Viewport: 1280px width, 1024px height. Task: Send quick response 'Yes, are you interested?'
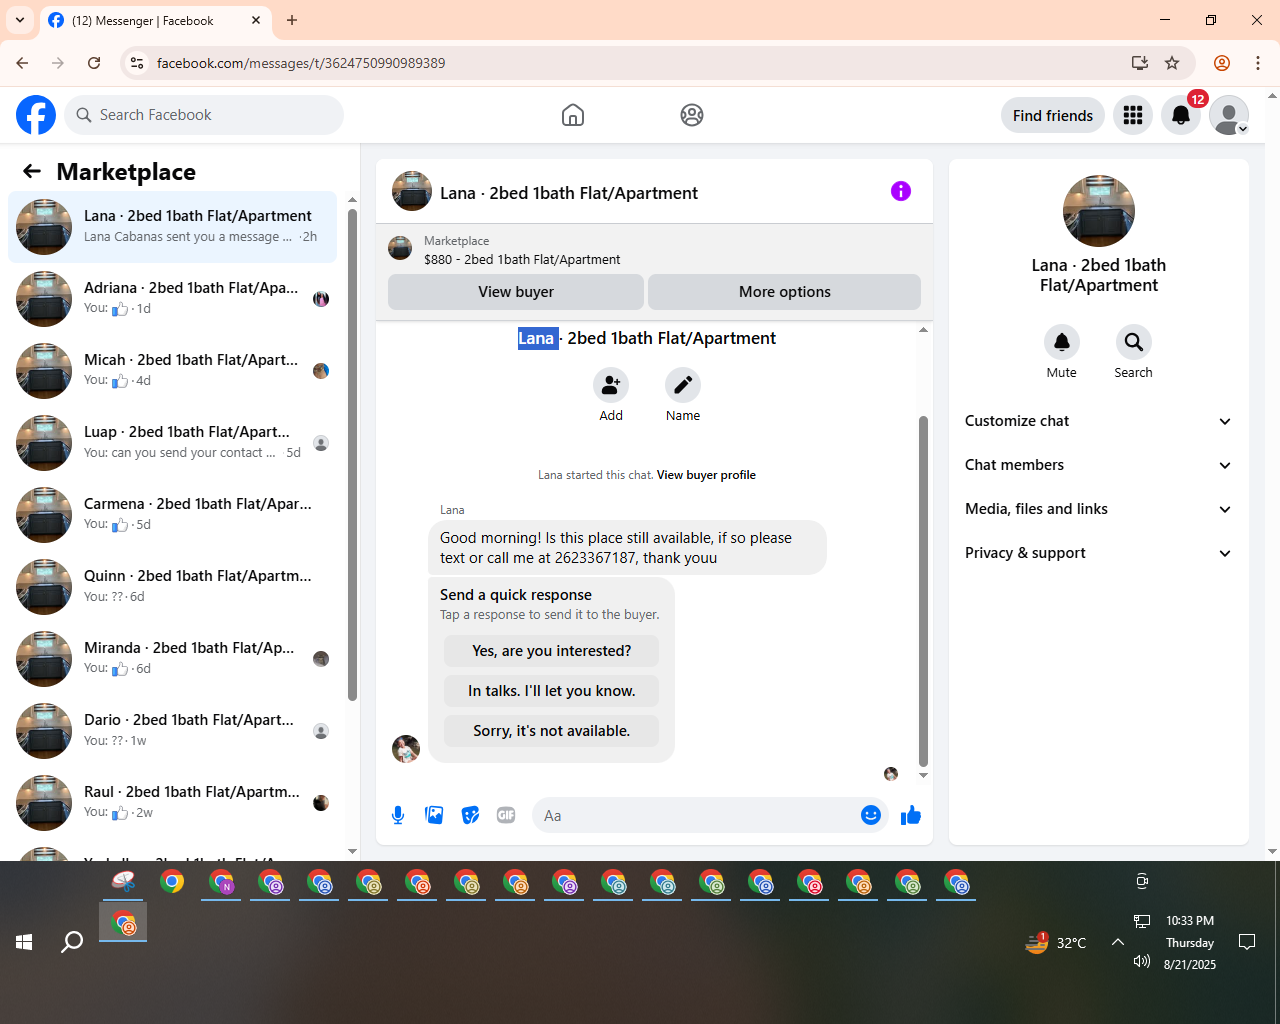[x=552, y=651]
